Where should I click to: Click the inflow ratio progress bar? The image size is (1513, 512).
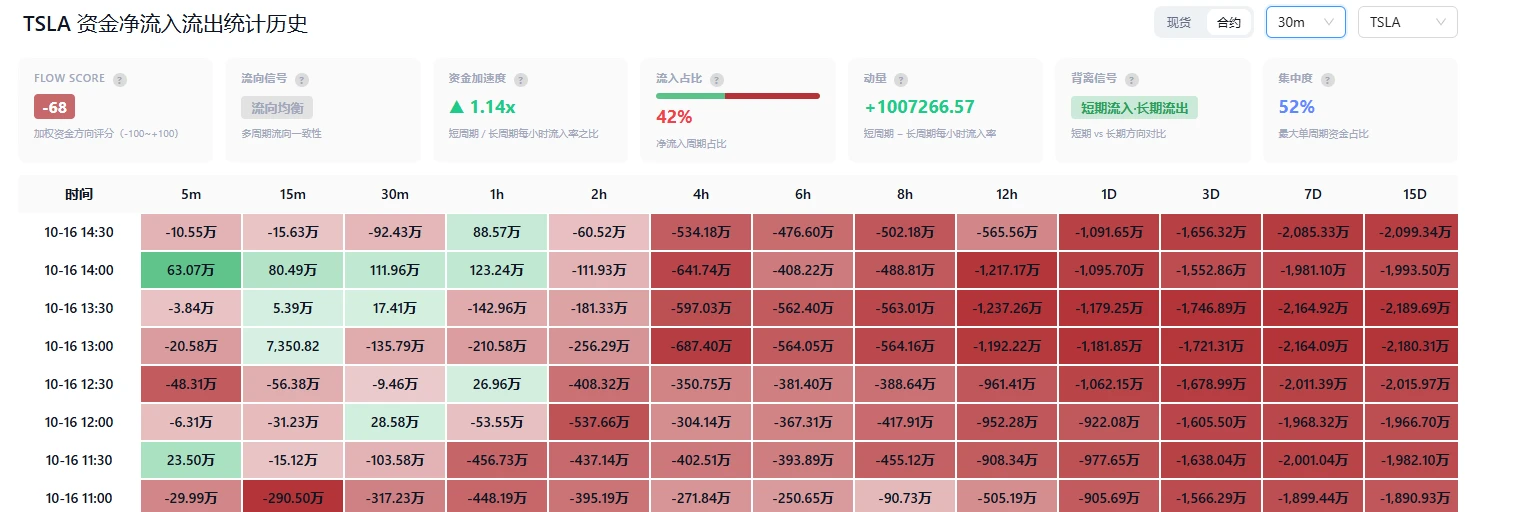click(738, 96)
